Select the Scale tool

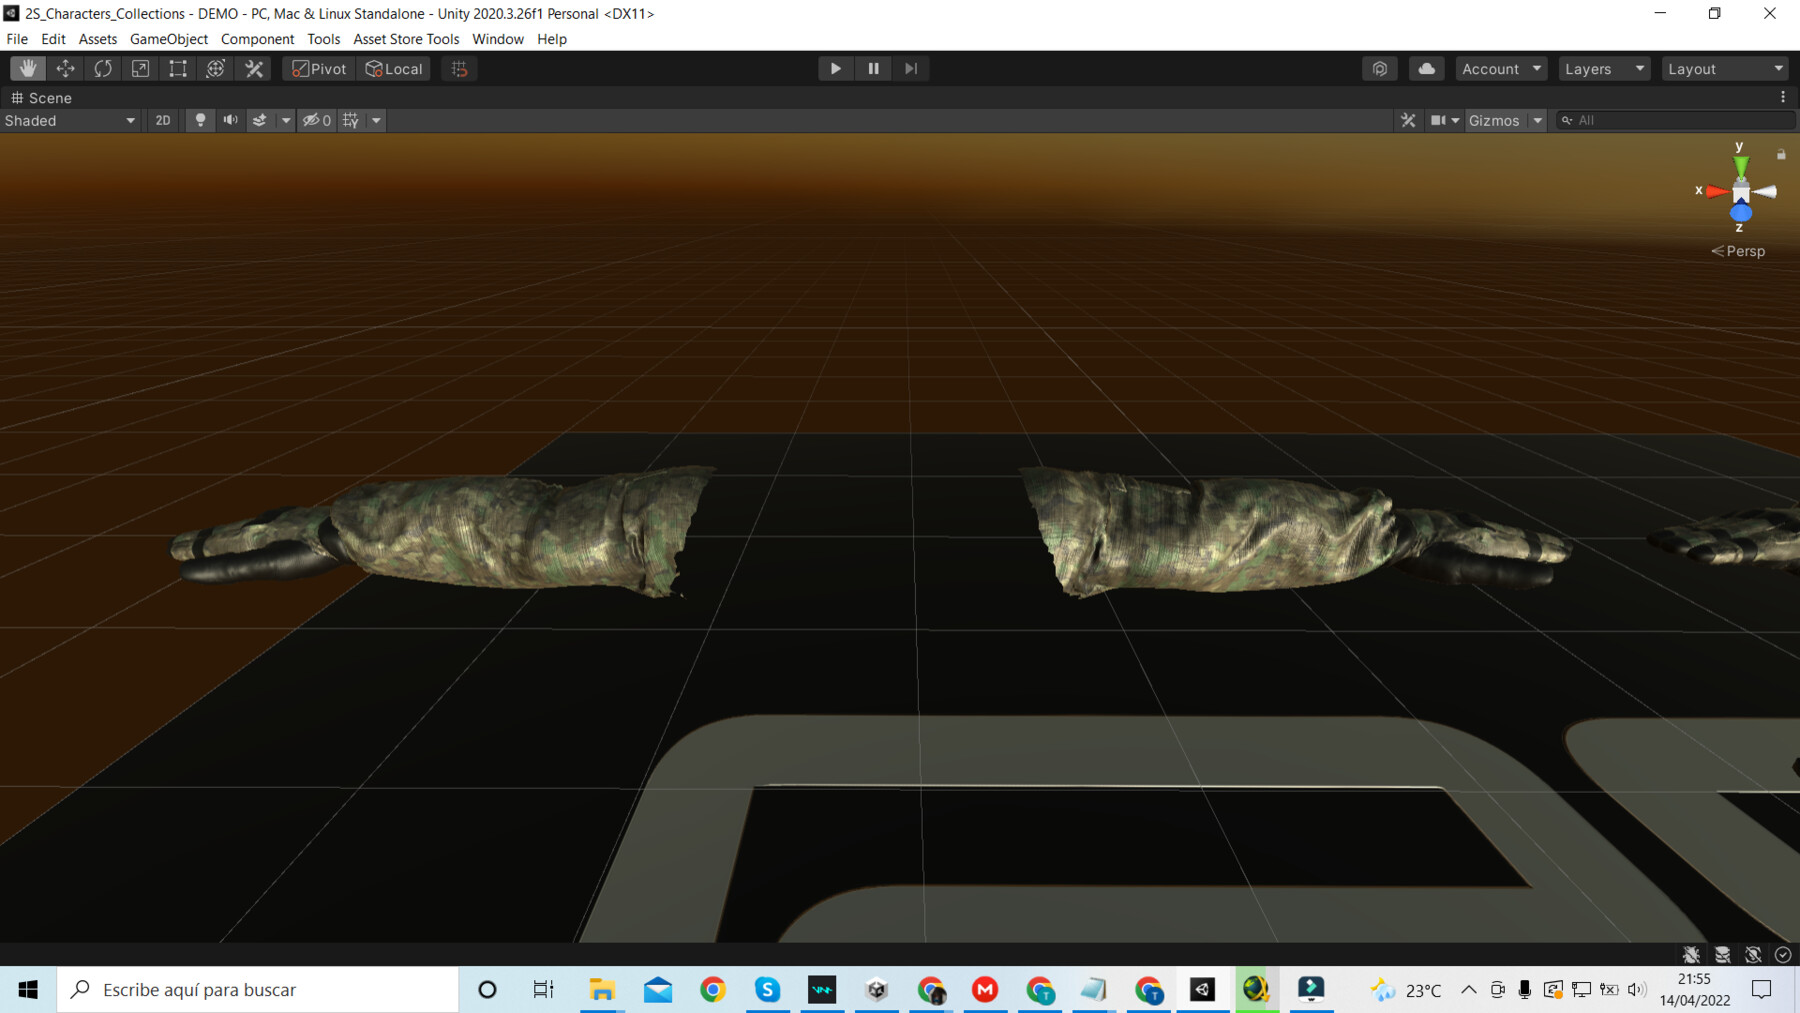coord(140,68)
